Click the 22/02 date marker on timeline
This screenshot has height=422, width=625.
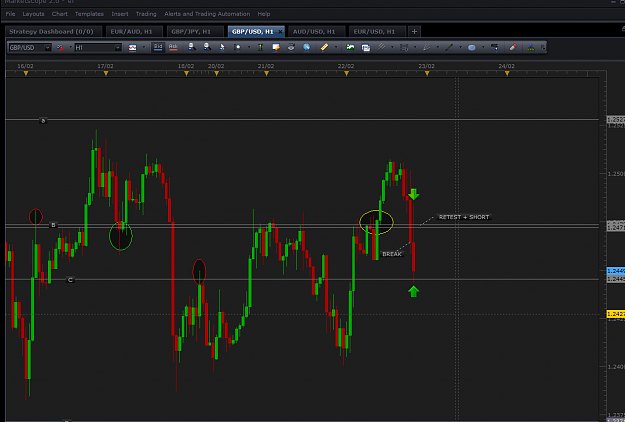346,74
